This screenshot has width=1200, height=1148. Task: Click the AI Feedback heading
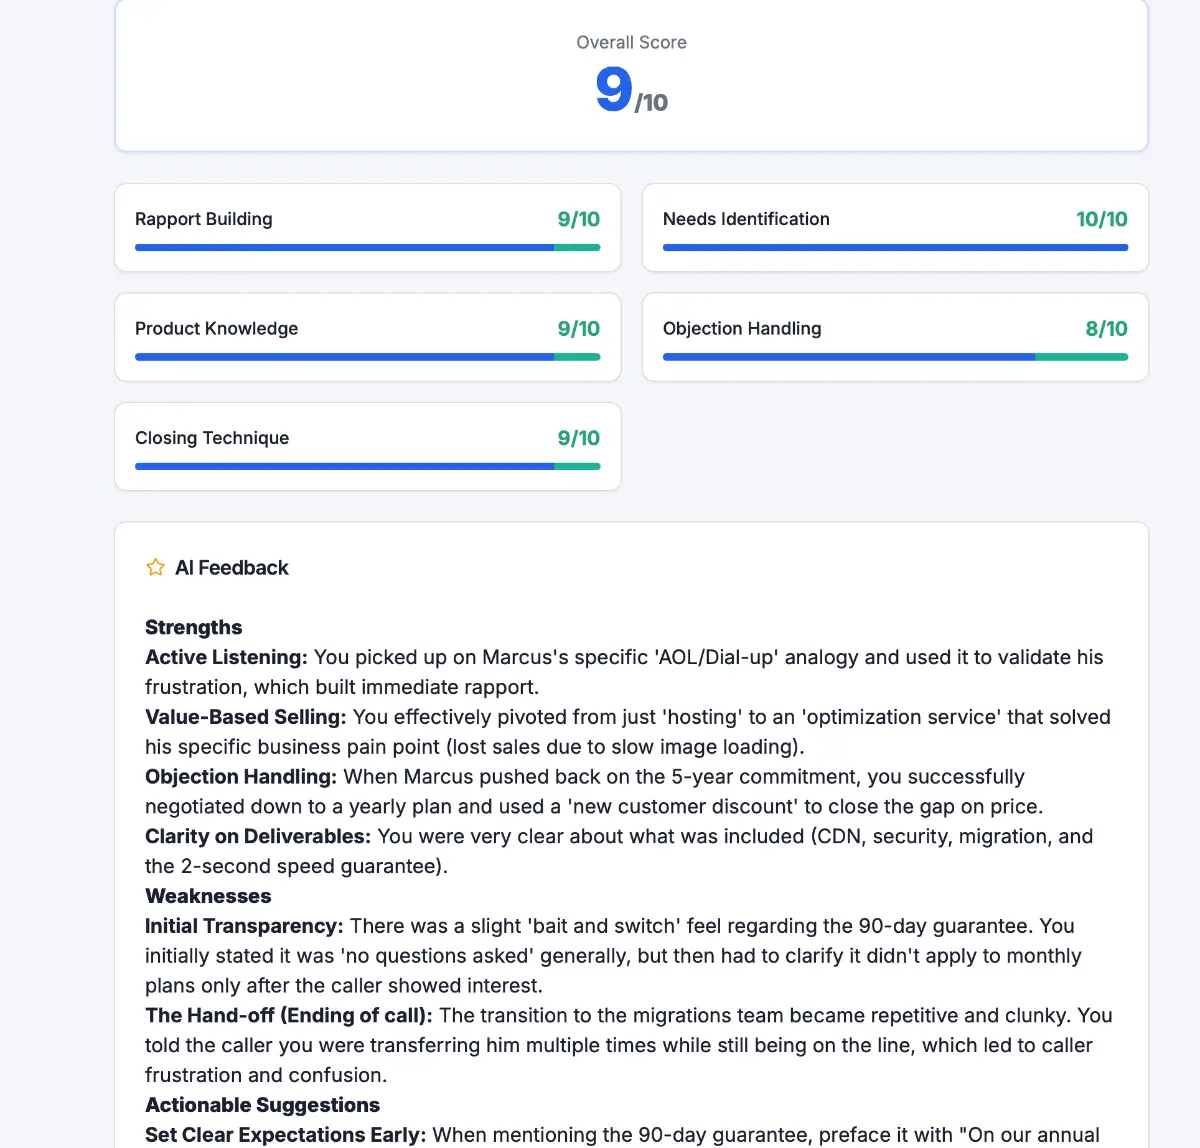(231, 568)
